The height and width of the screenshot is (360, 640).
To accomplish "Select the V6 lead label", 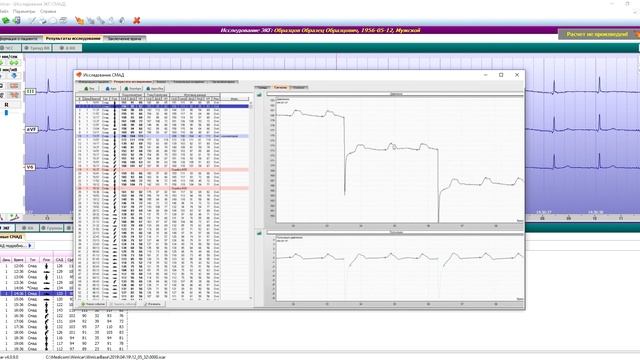I will tap(30, 167).
